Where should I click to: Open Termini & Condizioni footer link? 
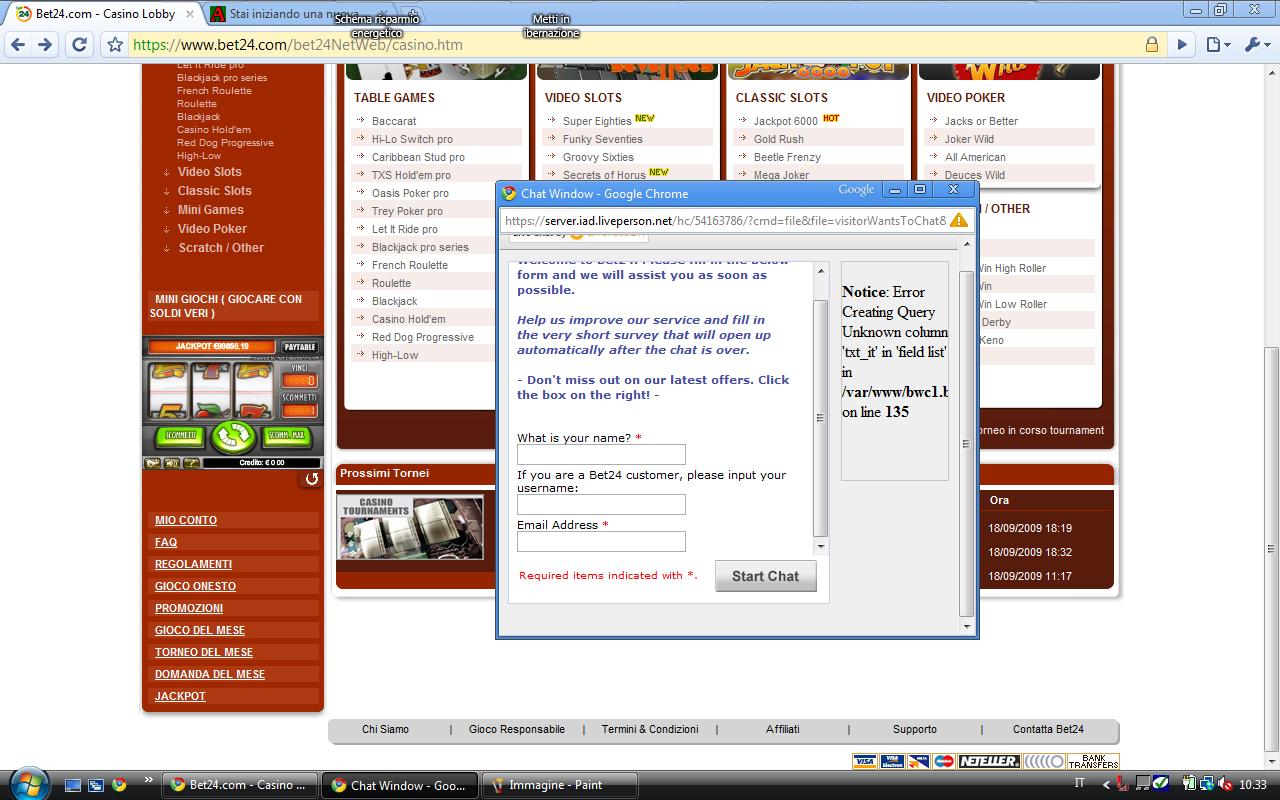(650, 729)
